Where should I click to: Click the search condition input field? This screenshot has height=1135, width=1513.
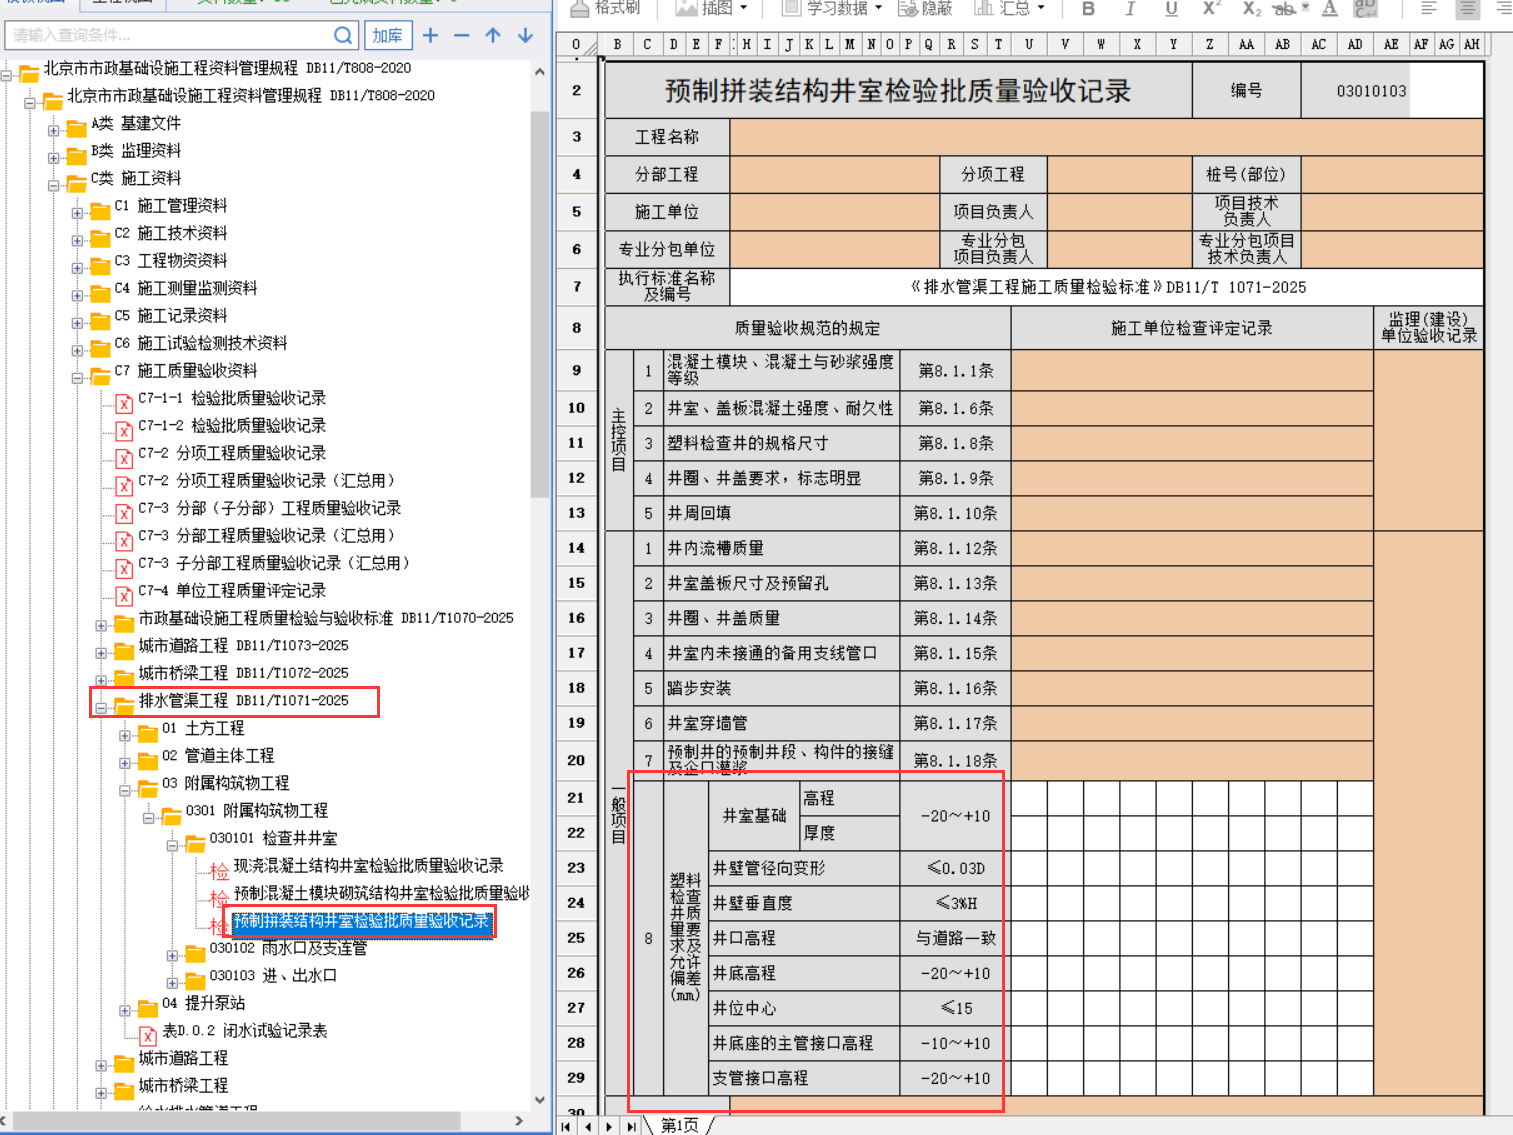pos(170,35)
